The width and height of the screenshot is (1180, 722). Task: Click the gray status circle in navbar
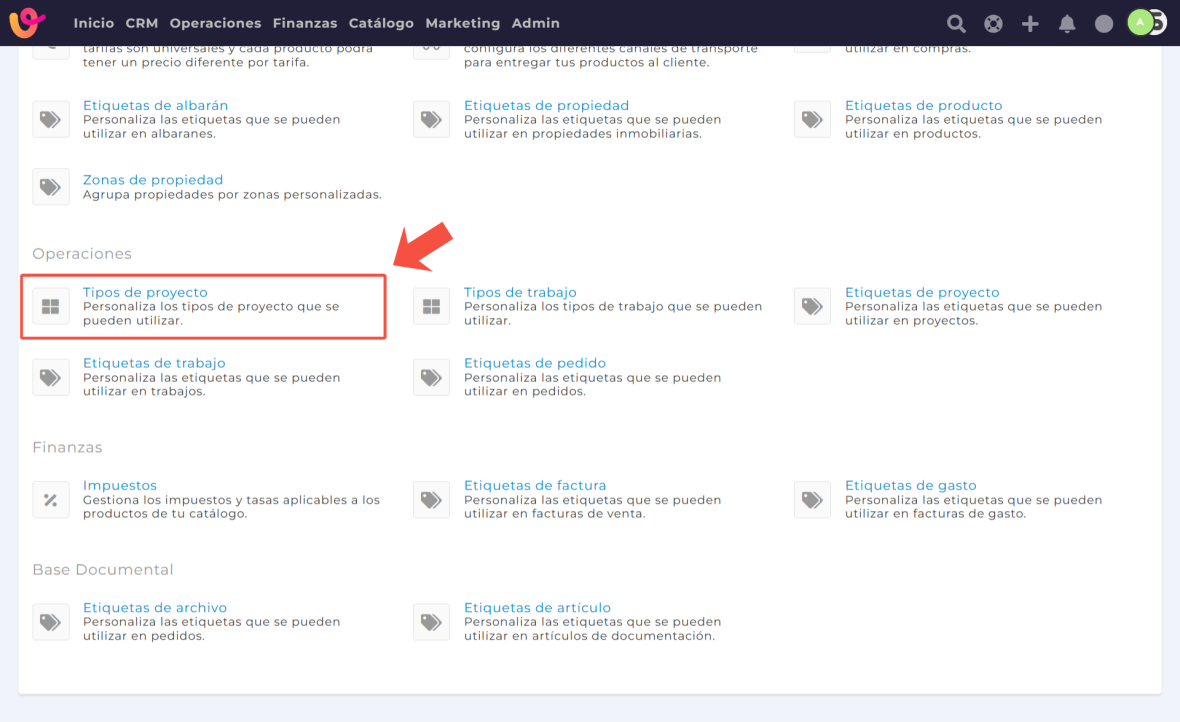pyautogui.click(x=1104, y=23)
